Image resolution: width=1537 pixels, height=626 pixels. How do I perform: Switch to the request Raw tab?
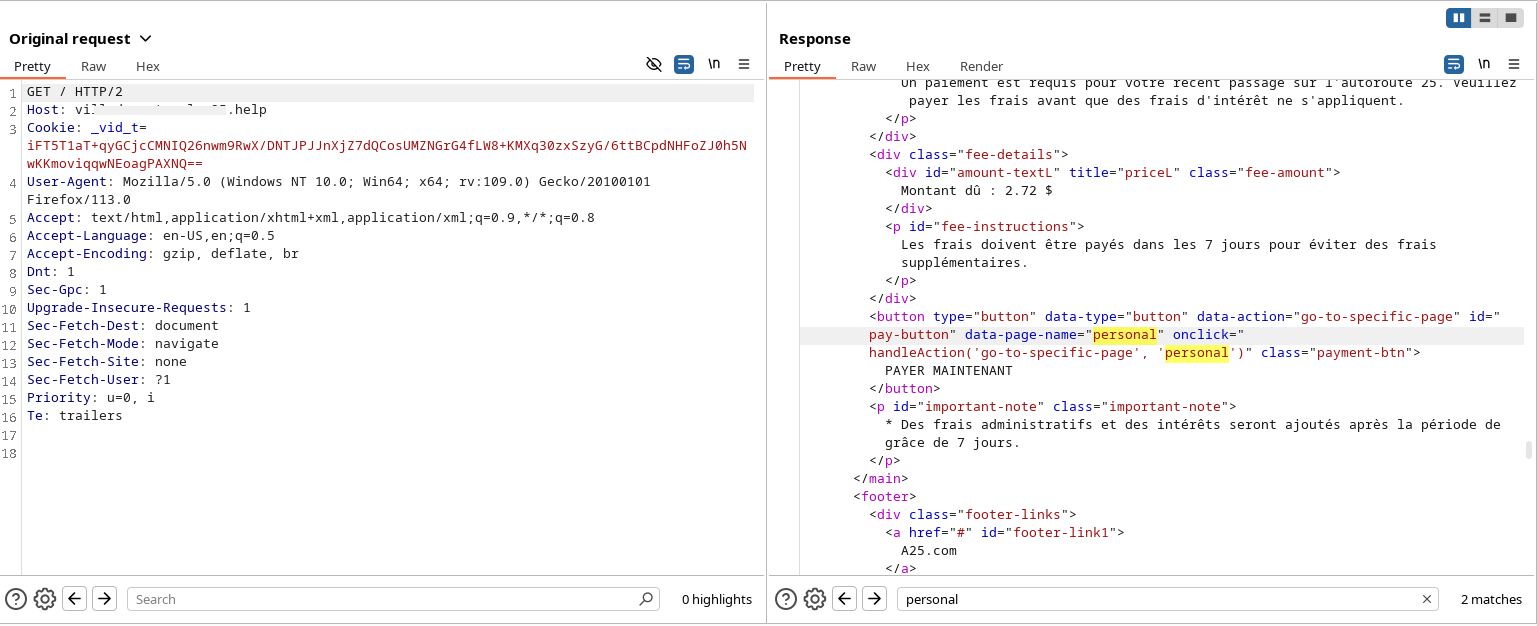click(x=94, y=66)
